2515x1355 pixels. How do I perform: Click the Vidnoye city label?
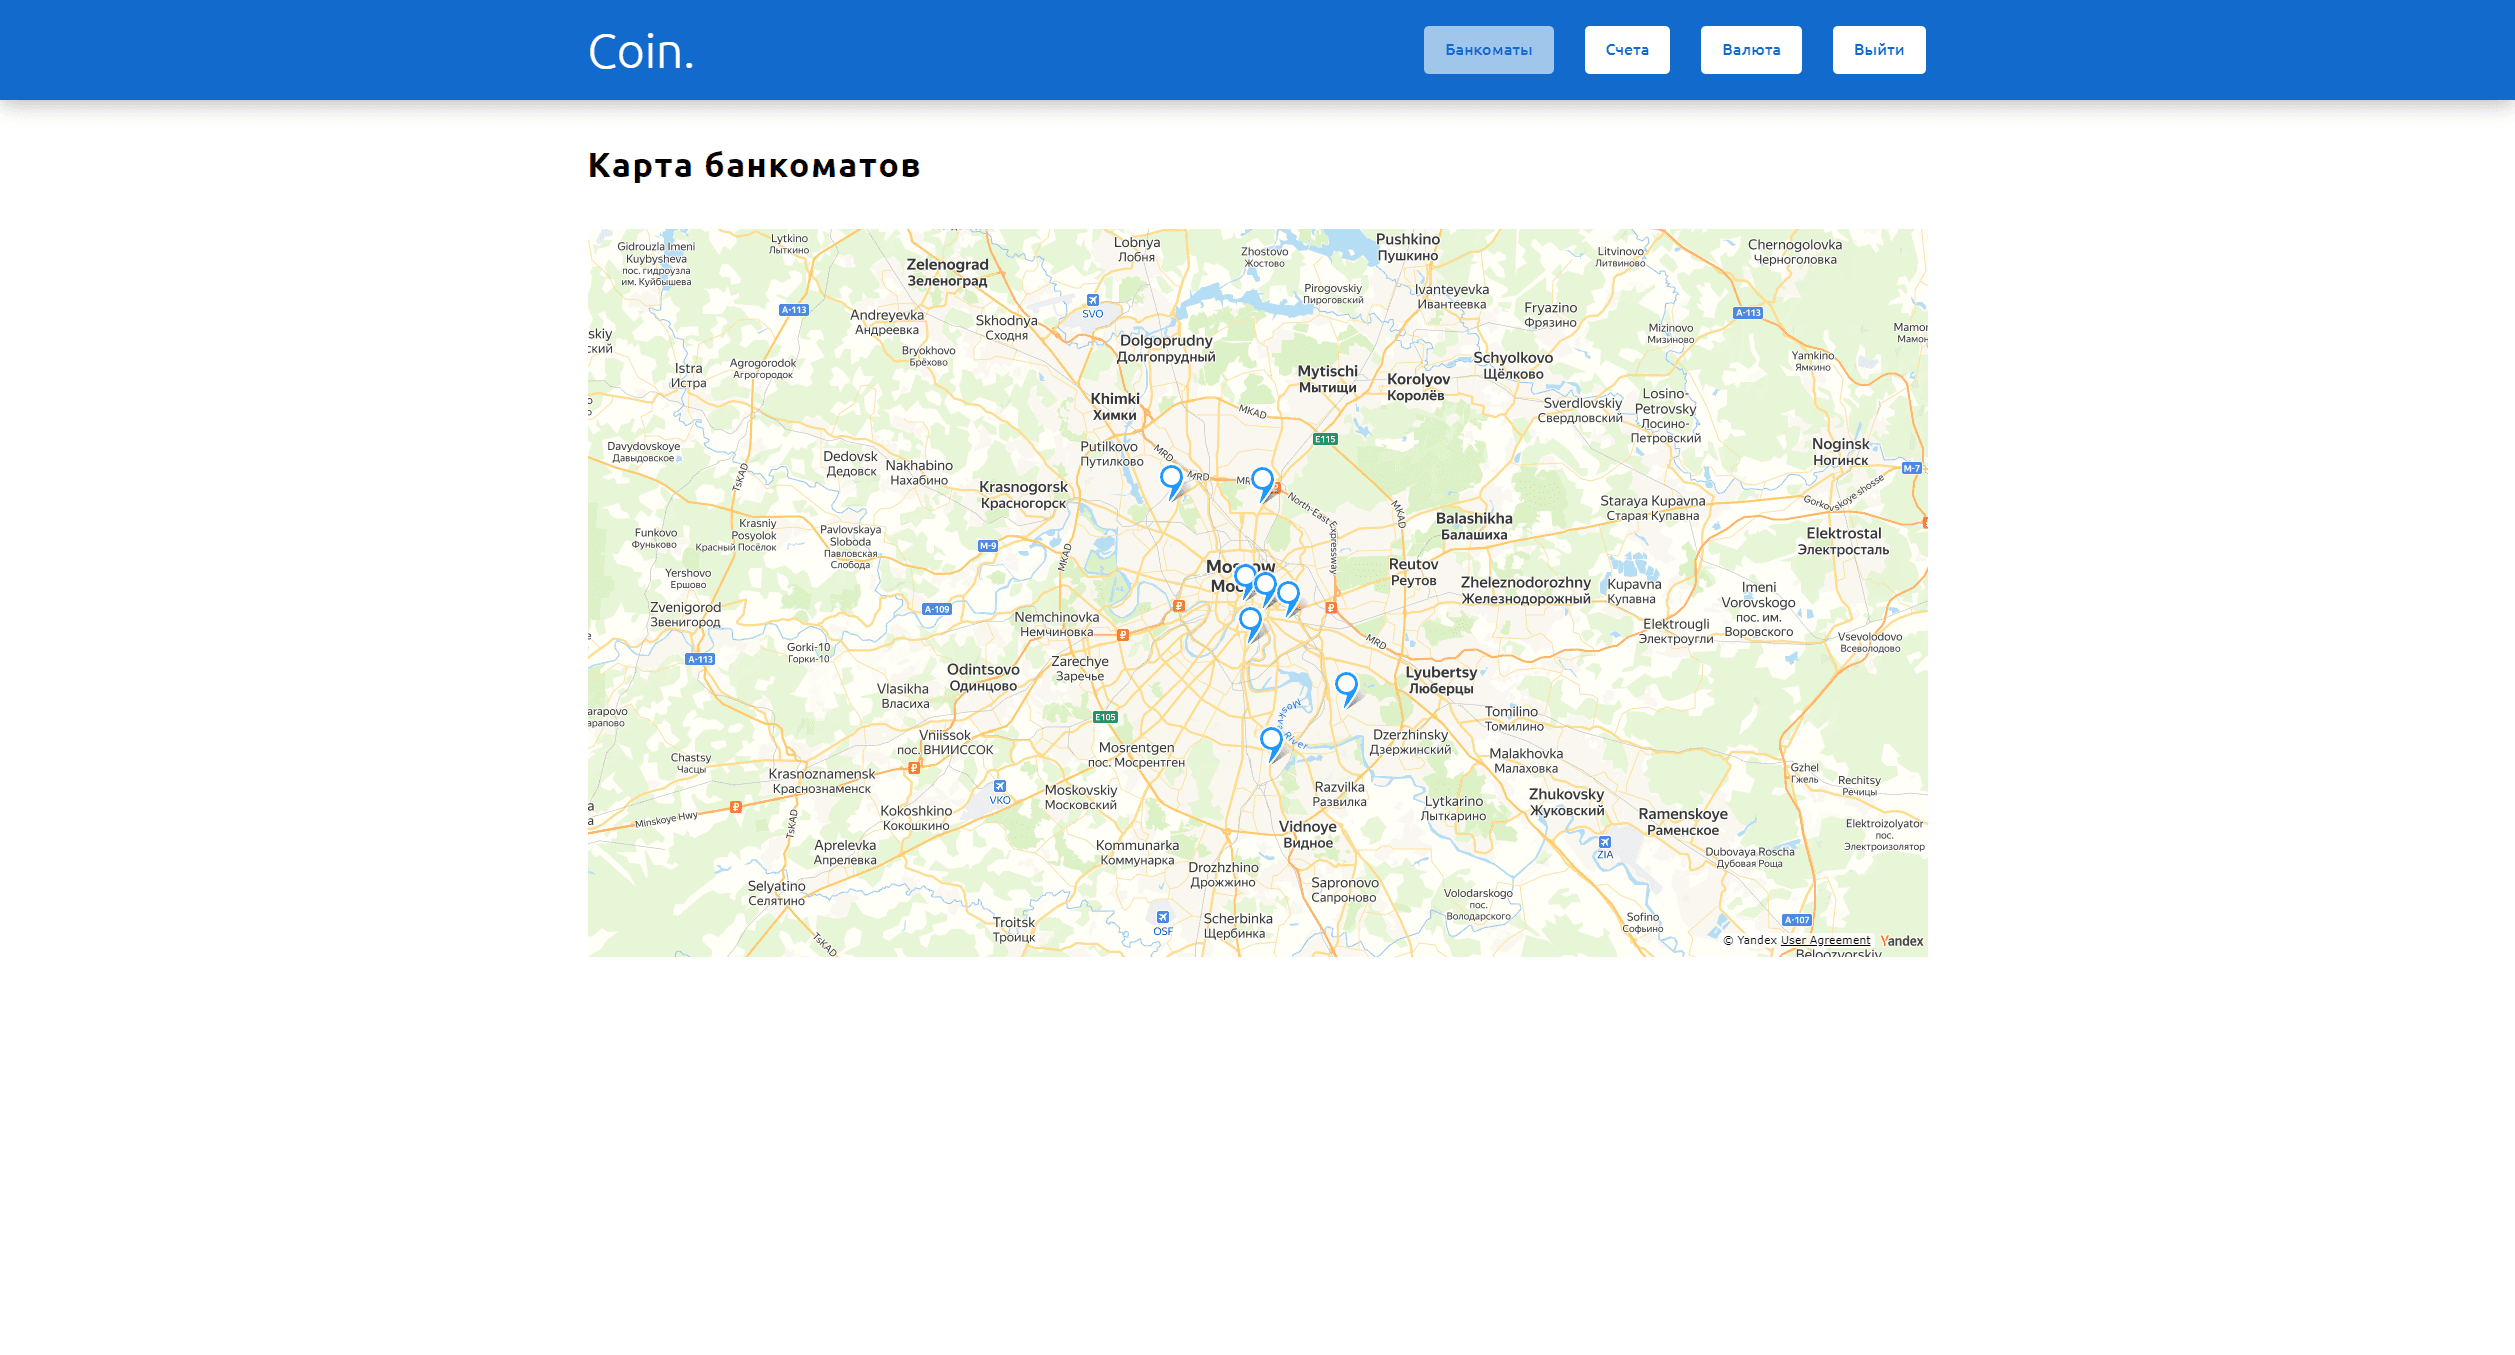click(x=1308, y=834)
